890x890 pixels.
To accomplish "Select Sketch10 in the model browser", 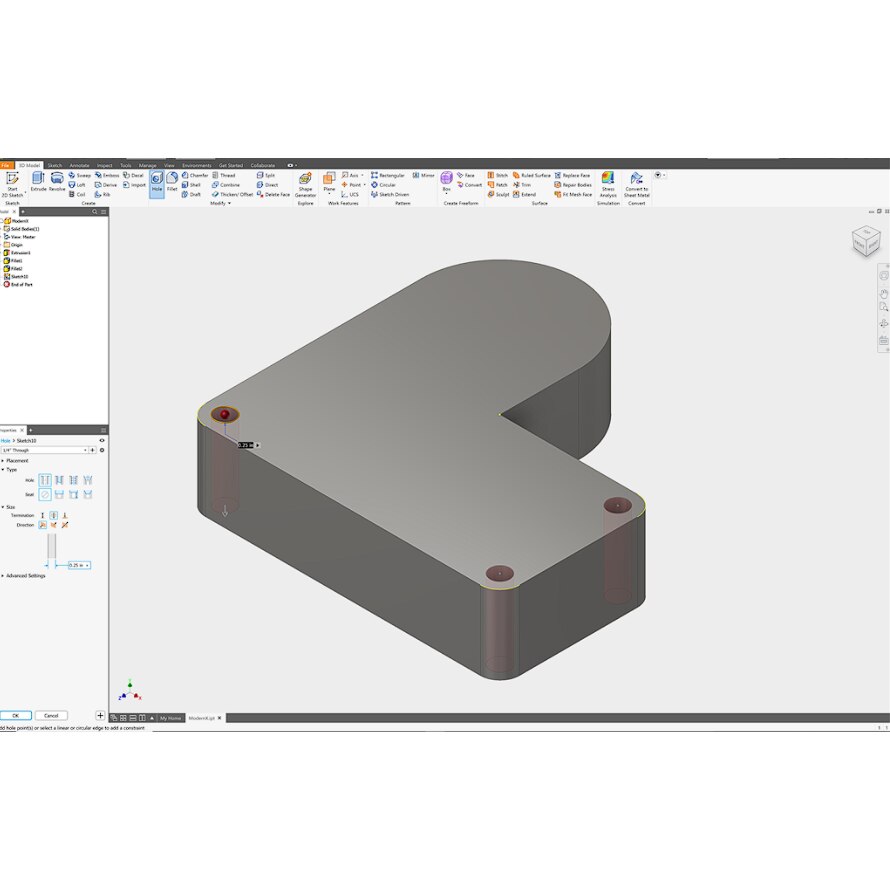I will [16, 276].
